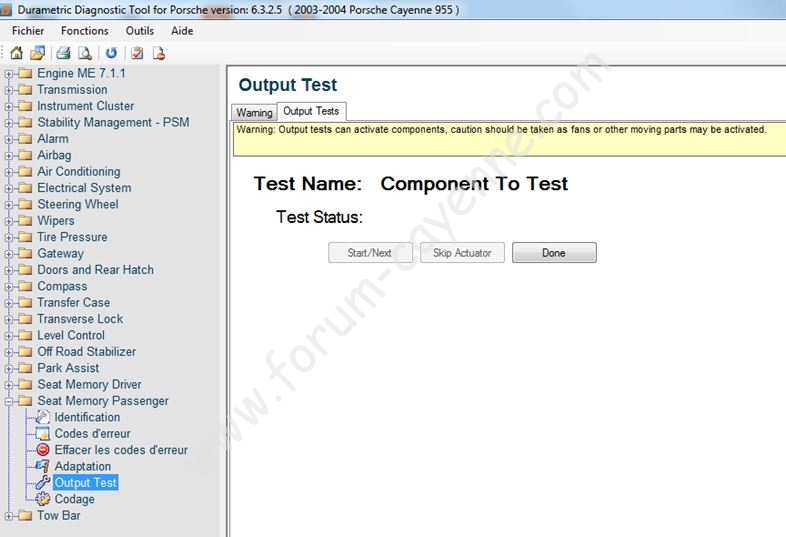This screenshot has height=537, width=786.
Task: Click the Skip Actuator button
Action: pos(462,253)
